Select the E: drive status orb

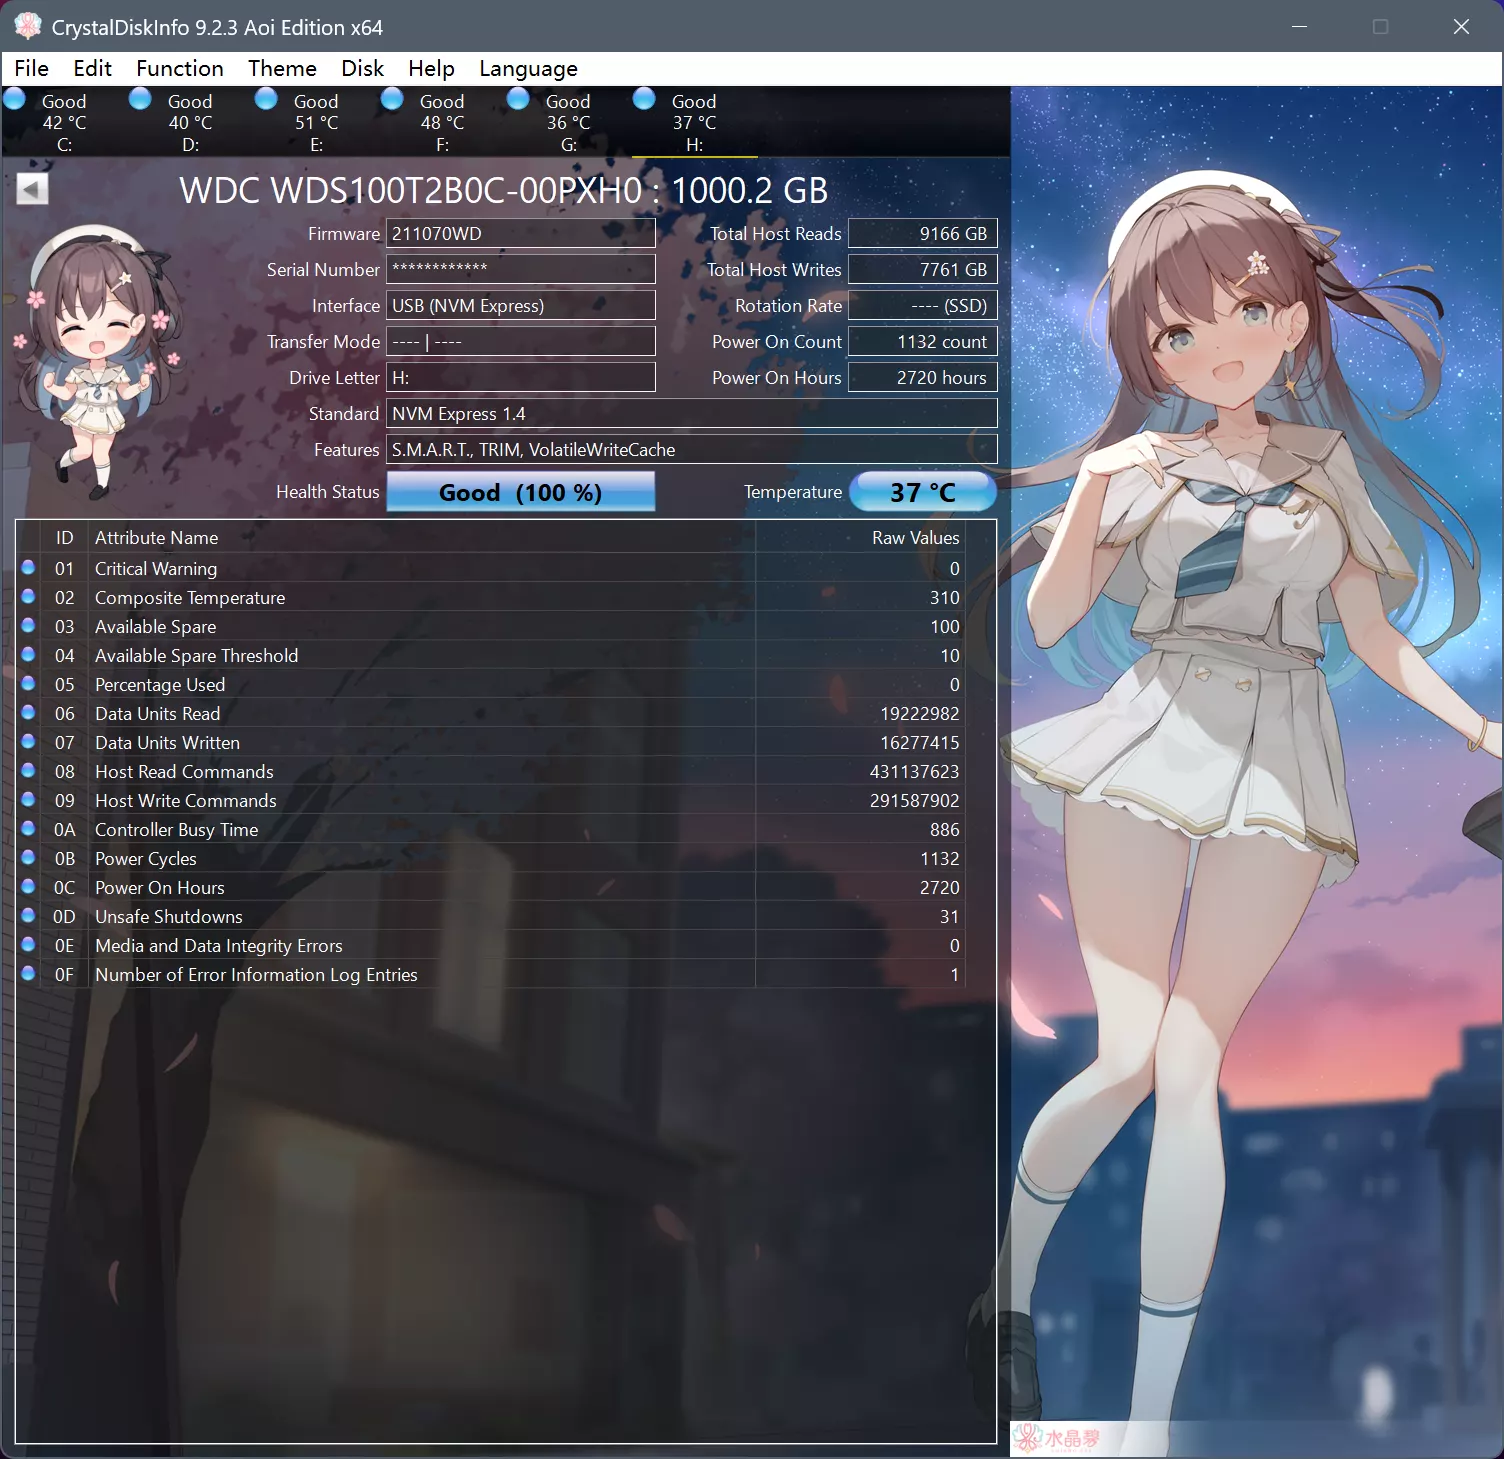(267, 99)
